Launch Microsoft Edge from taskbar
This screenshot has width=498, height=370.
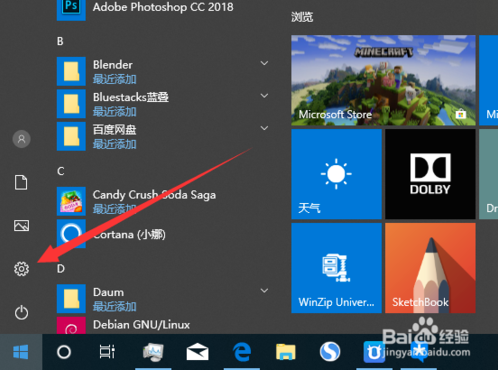(242, 352)
